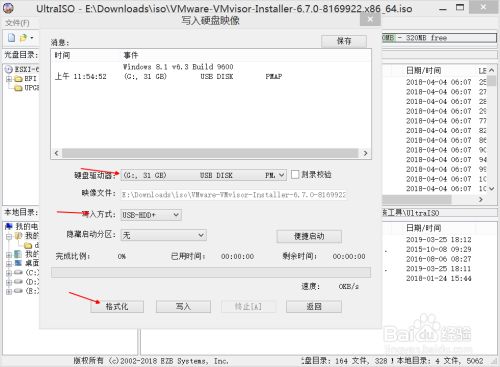
Task: Select local file dated 2018-01-24 15:44
Action: click(439, 278)
